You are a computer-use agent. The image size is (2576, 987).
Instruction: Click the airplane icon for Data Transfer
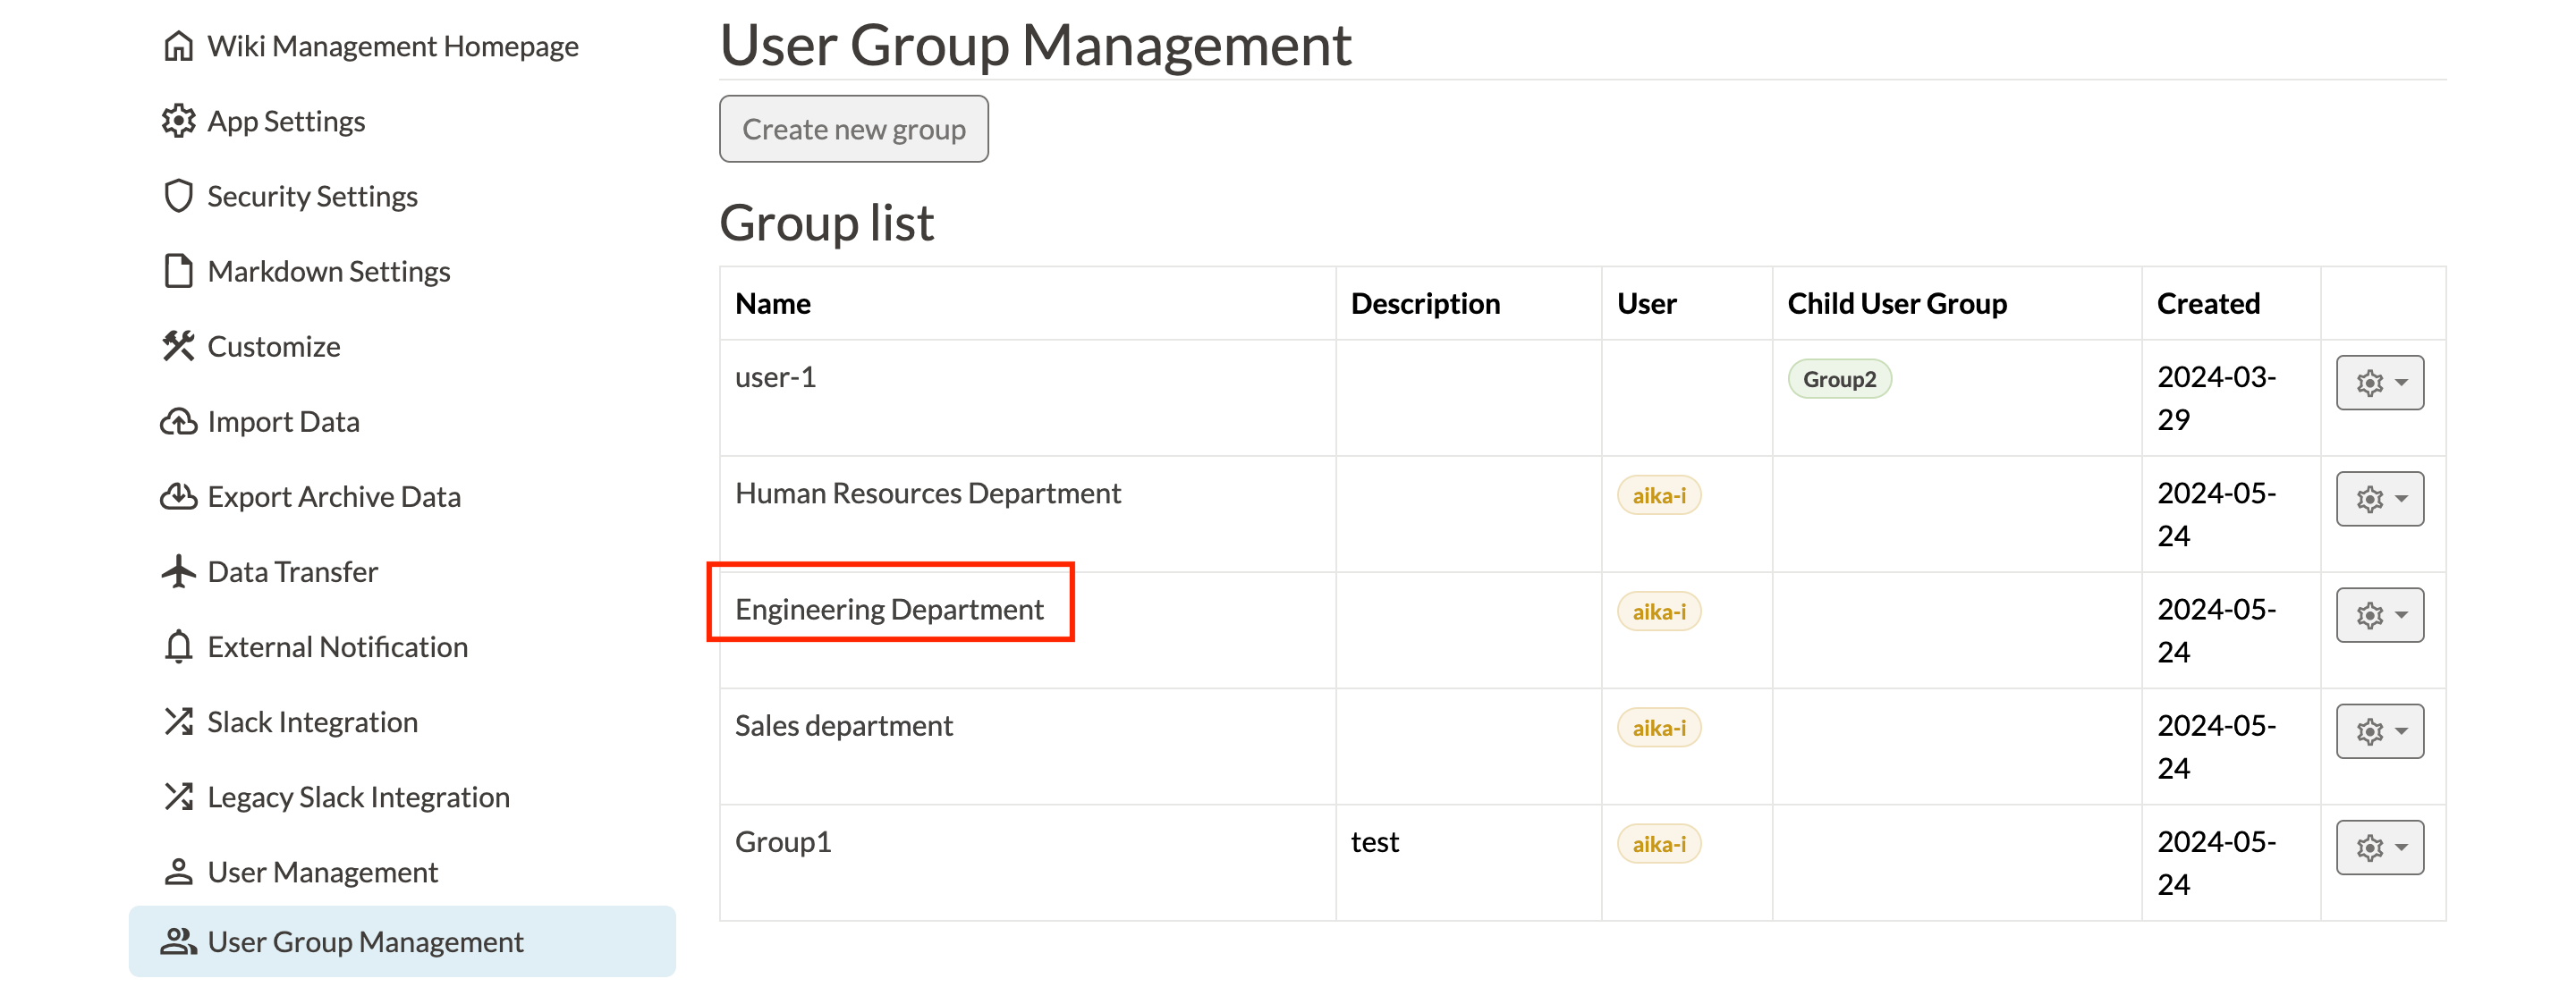point(178,572)
